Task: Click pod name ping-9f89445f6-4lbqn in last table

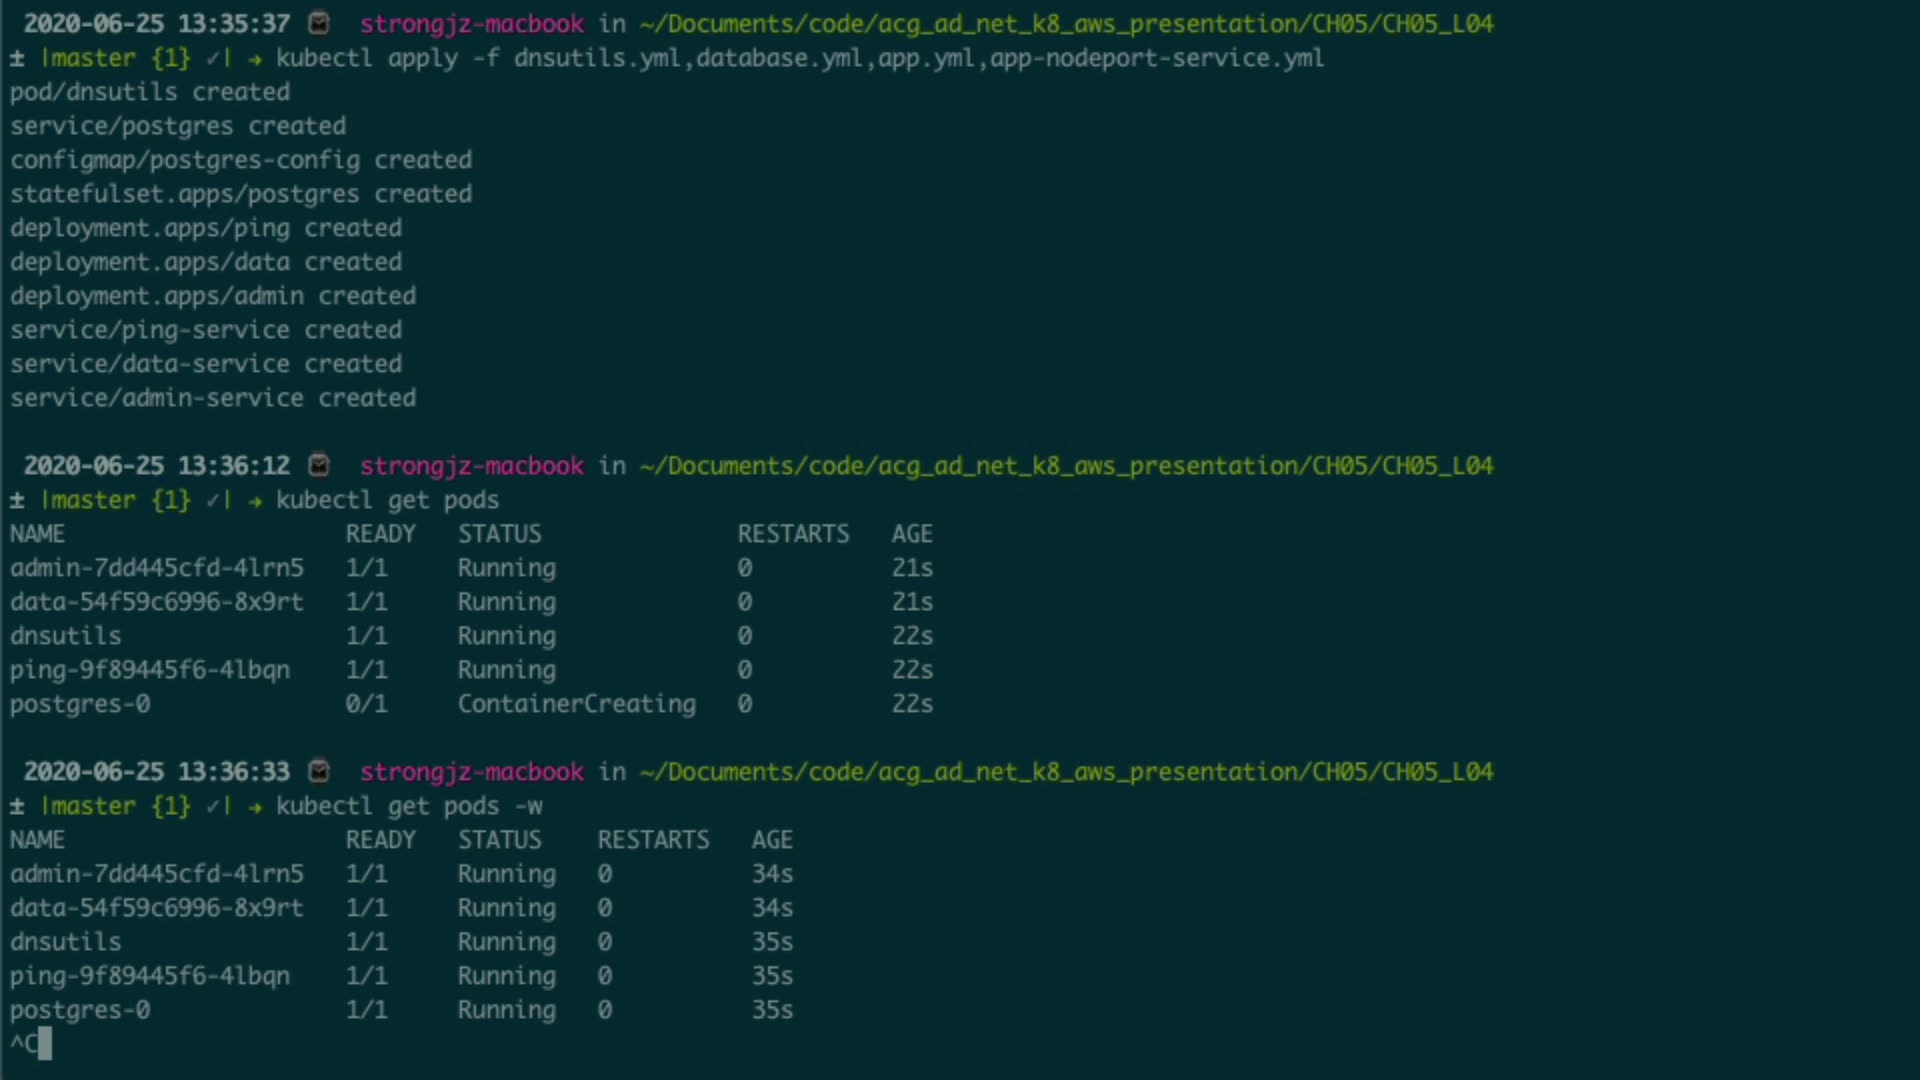Action: (x=150, y=976)
